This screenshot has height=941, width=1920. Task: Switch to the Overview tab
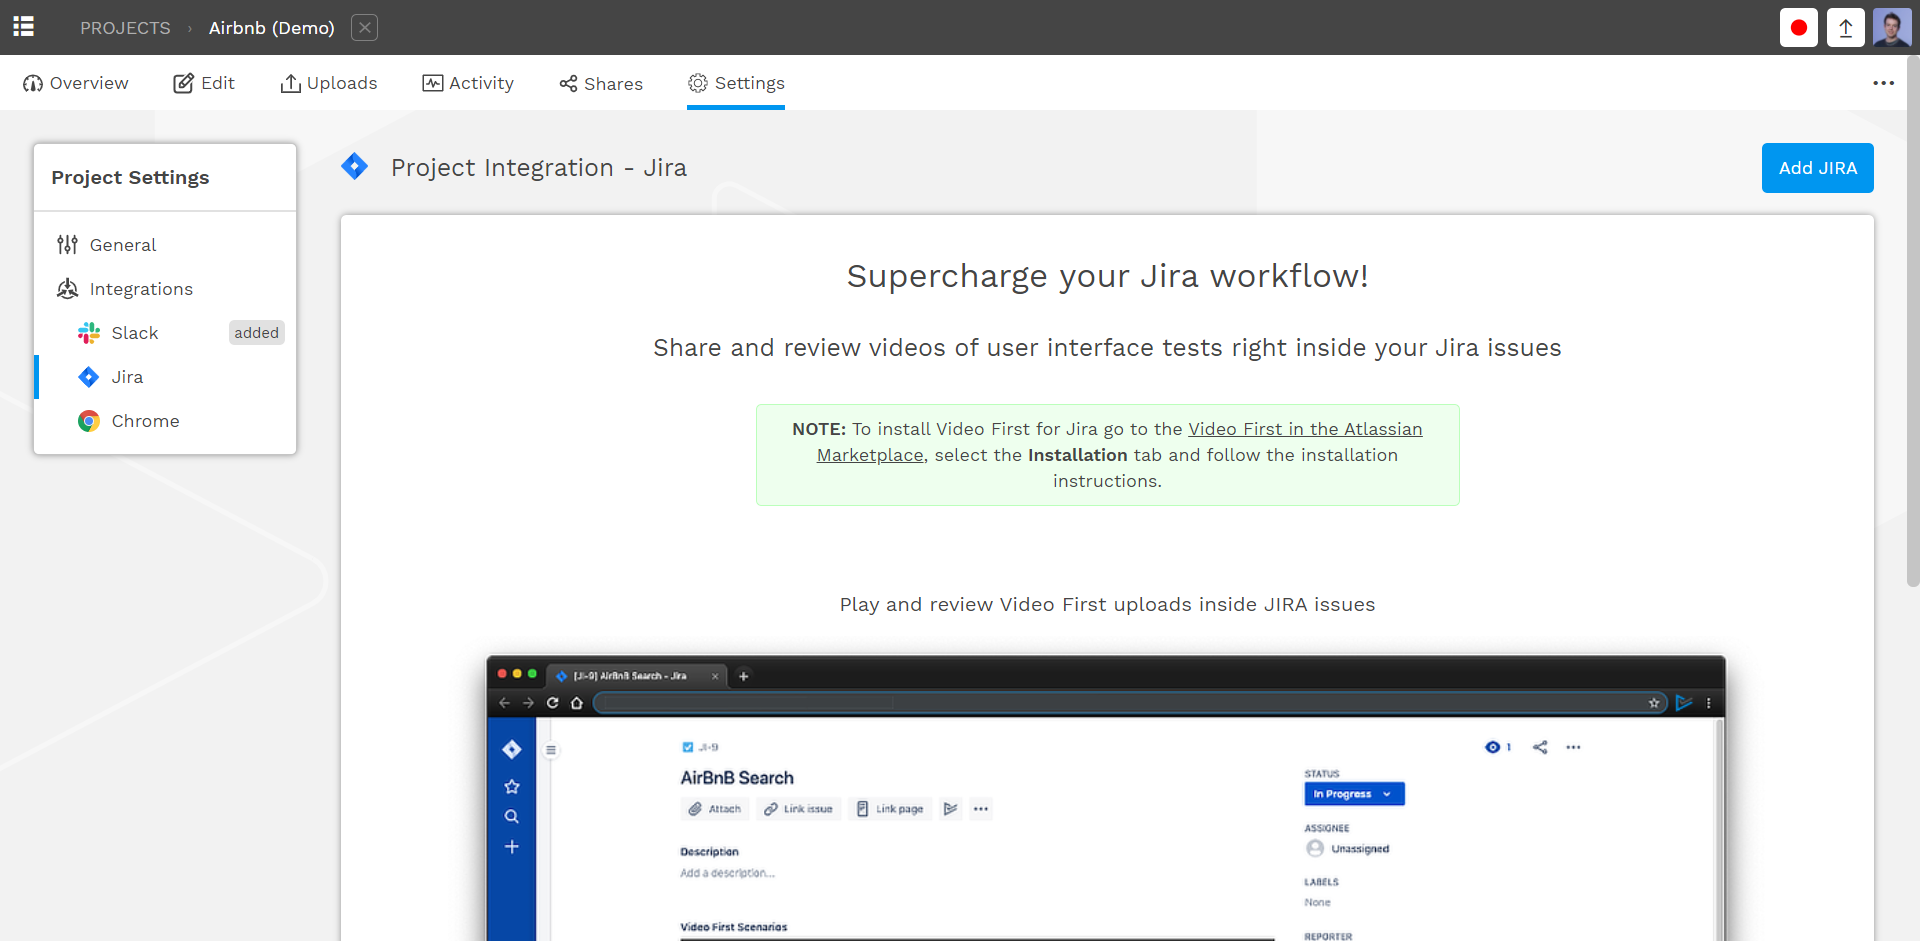75,83
